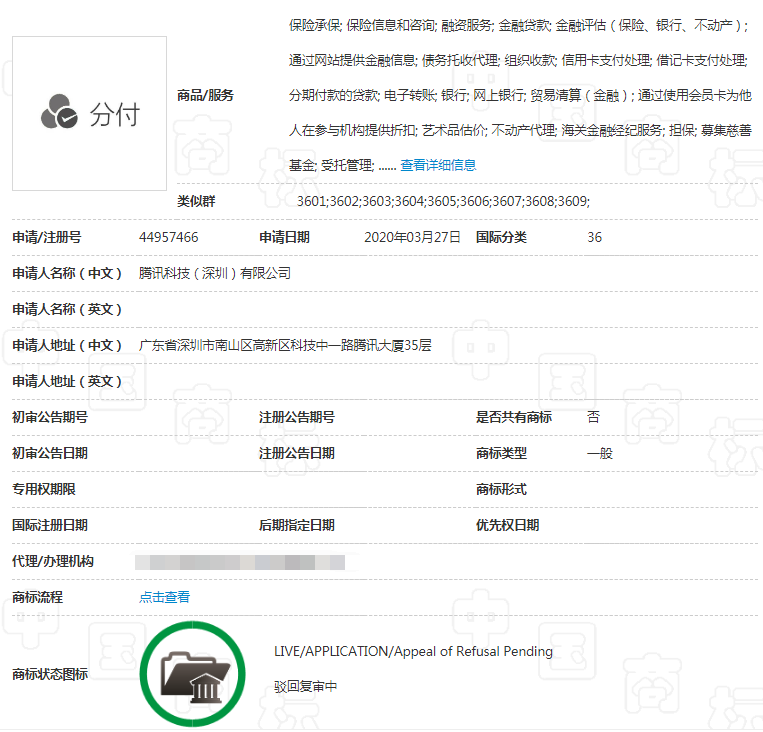
Task: Click the 注册公告期号 label
Action: coord(297,418)
